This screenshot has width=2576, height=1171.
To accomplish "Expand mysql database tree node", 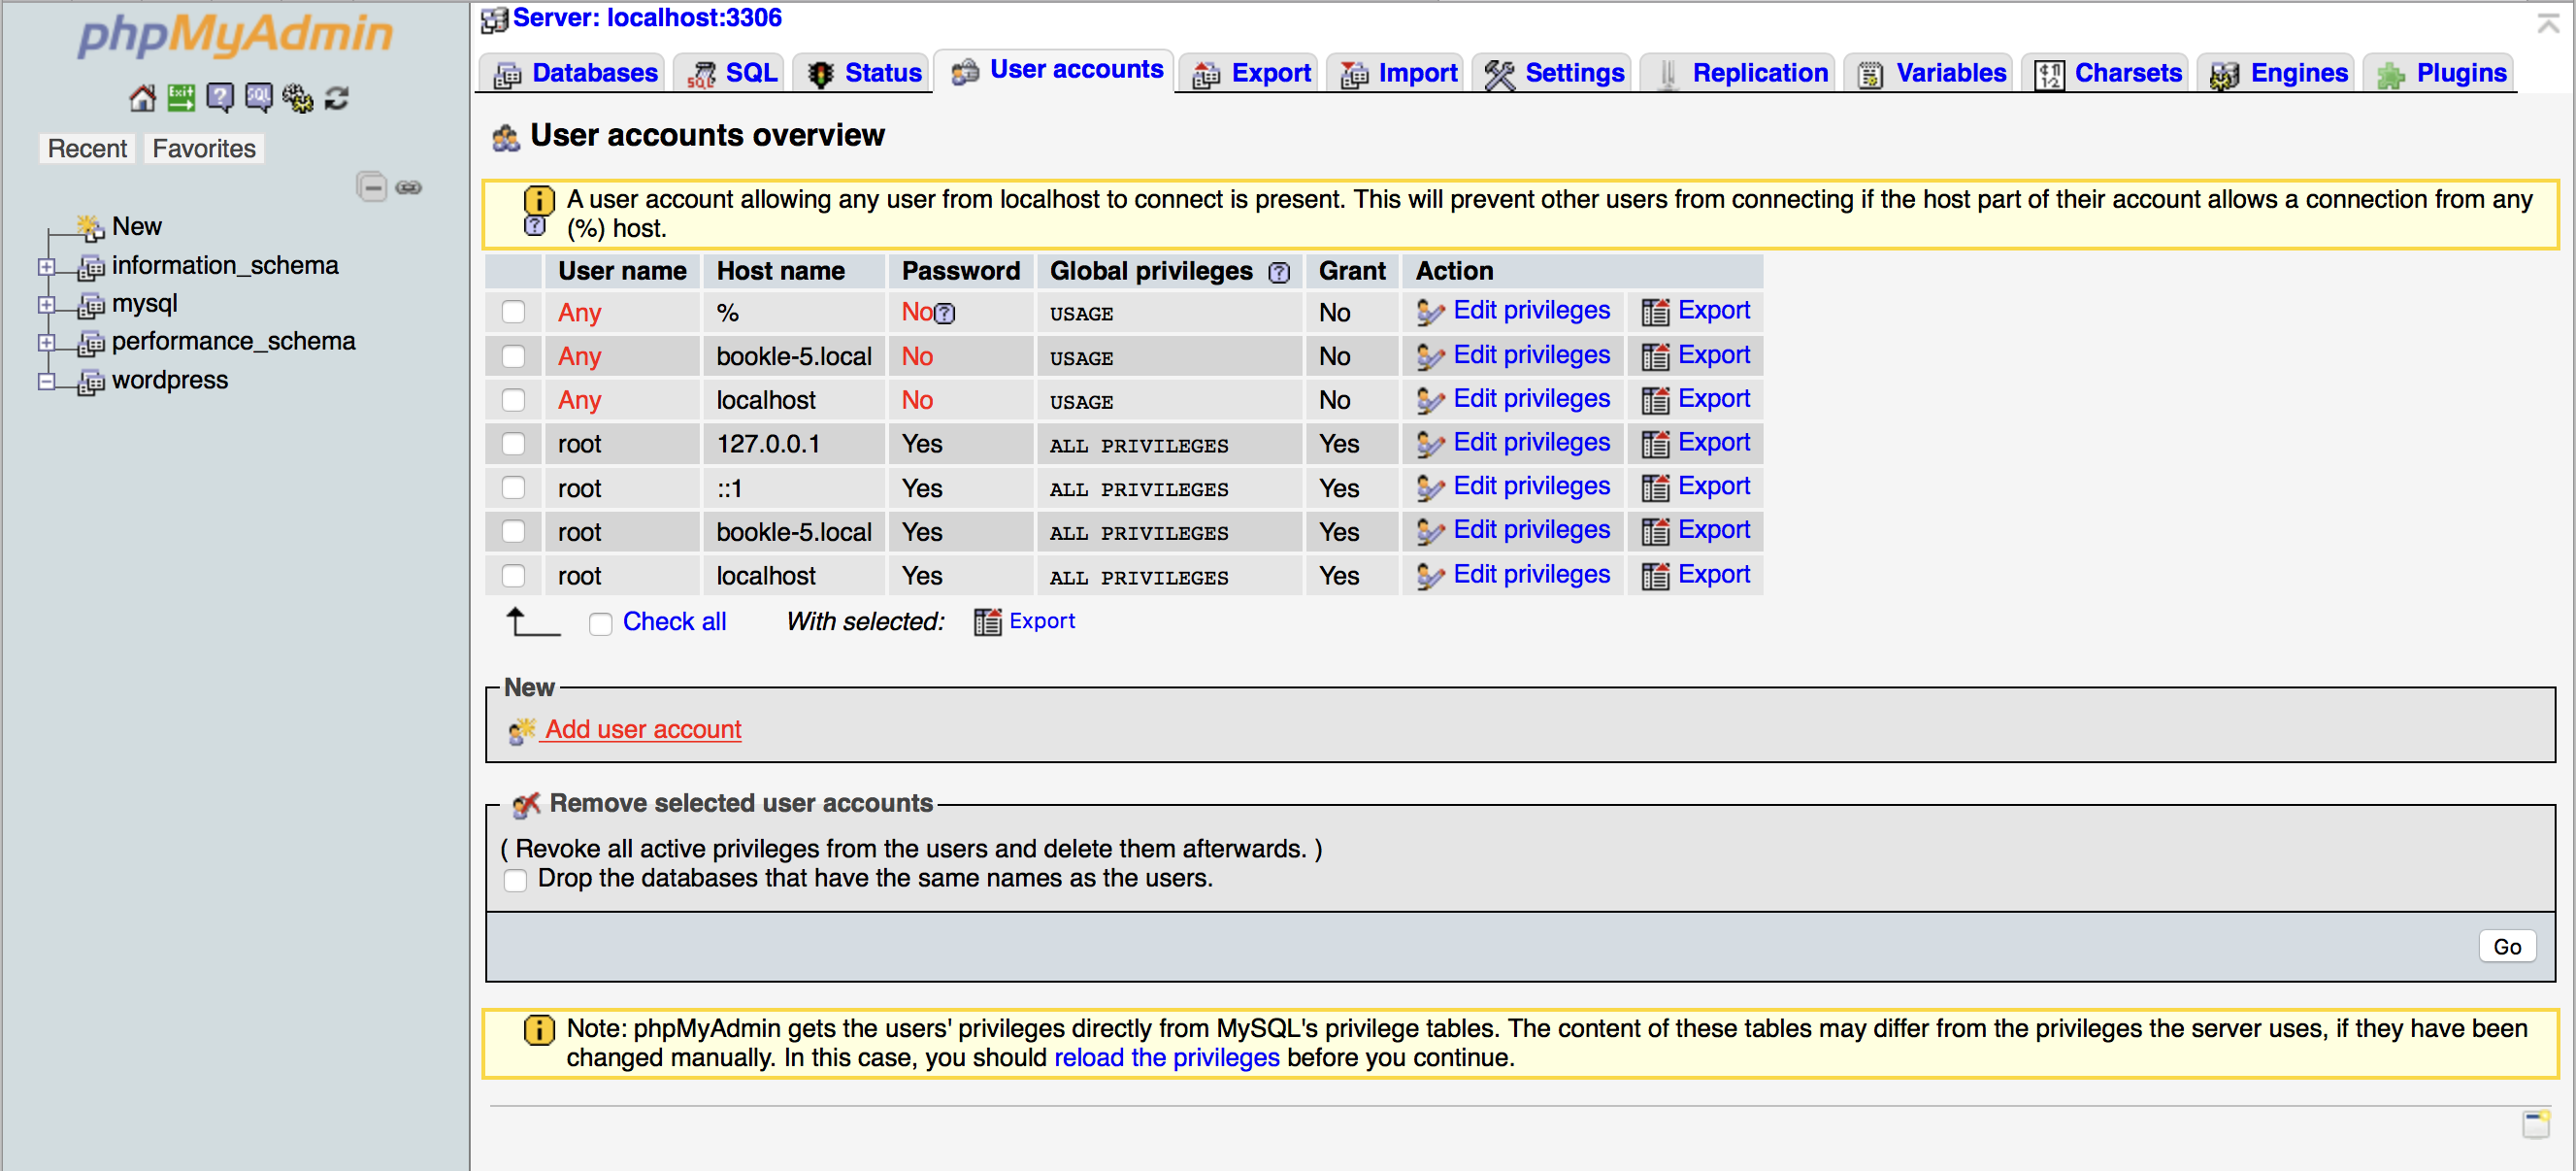I will tap(46, 305).
